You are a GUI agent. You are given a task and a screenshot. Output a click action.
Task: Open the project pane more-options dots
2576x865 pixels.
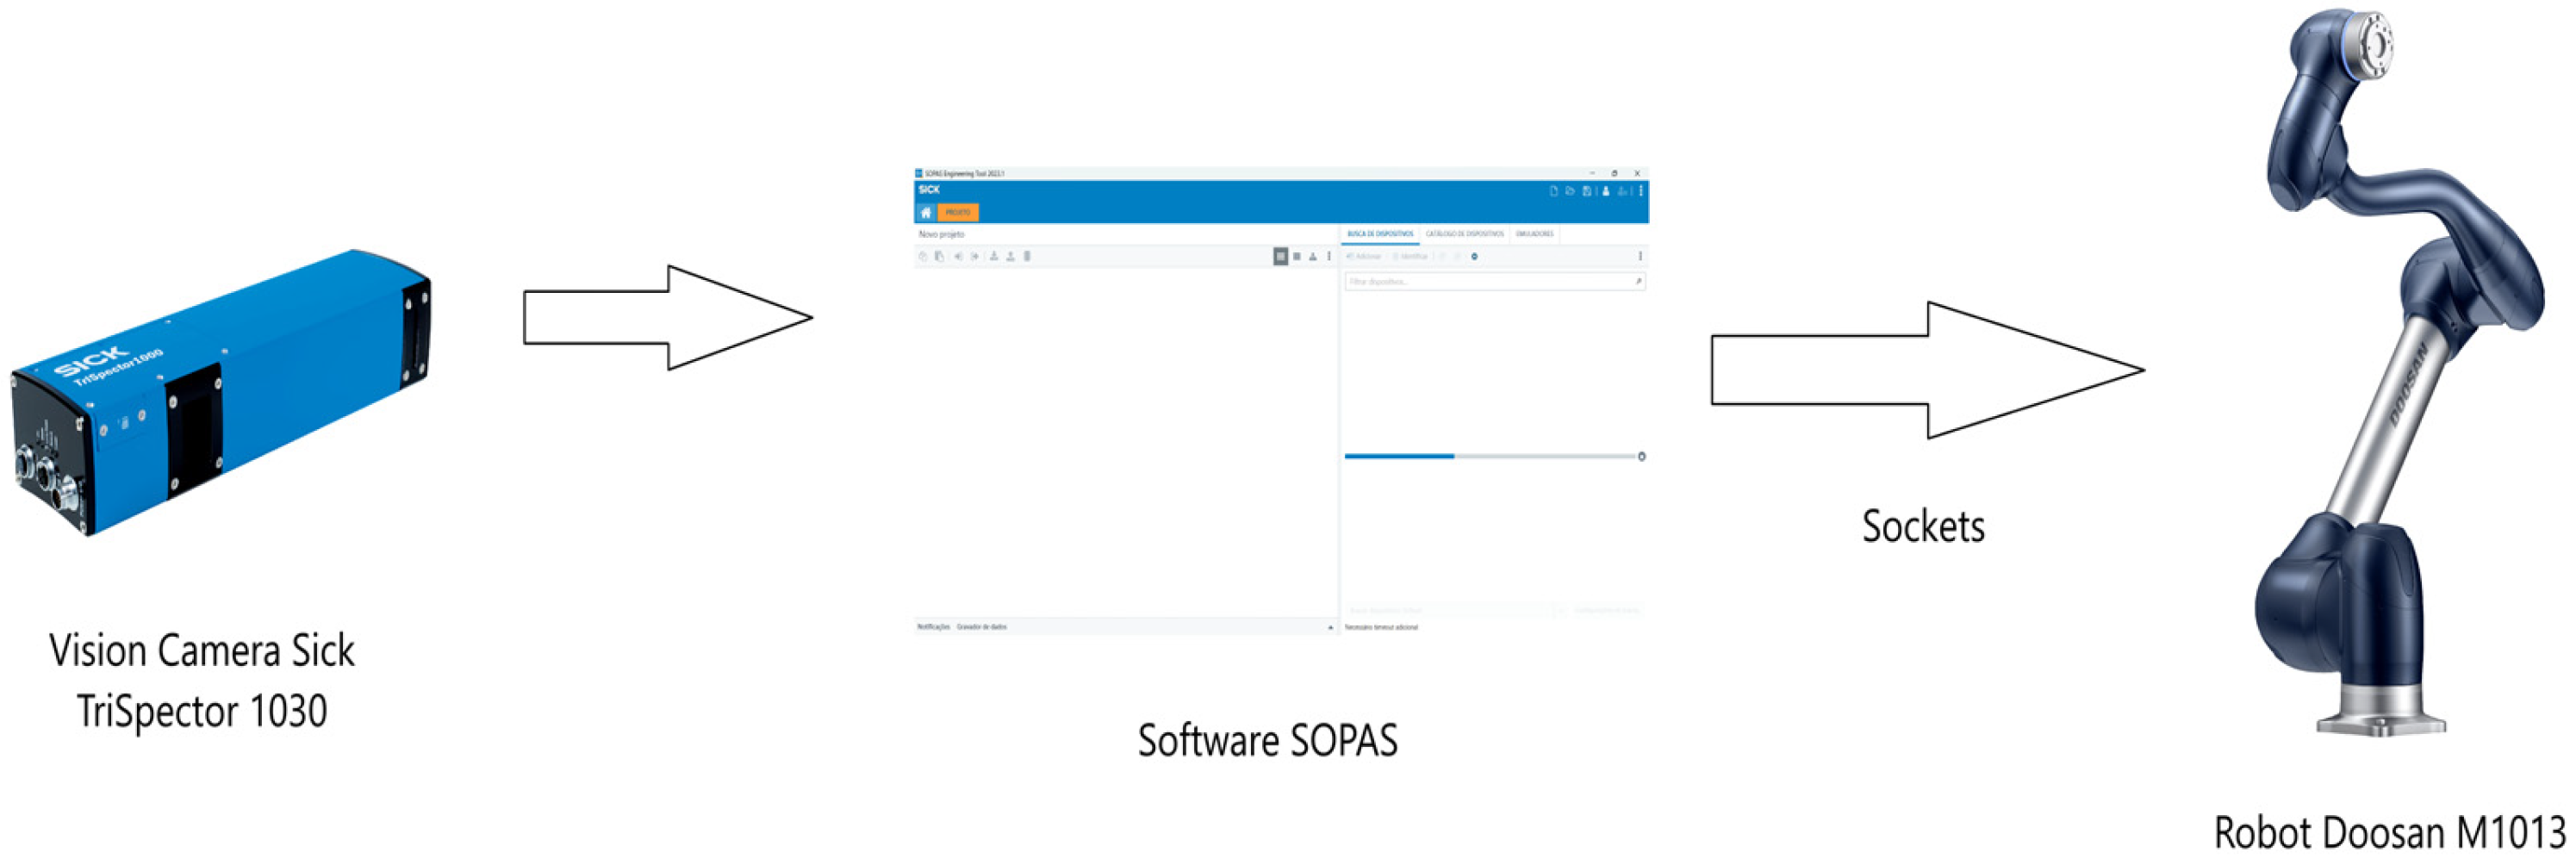(x=1329, y=257)
